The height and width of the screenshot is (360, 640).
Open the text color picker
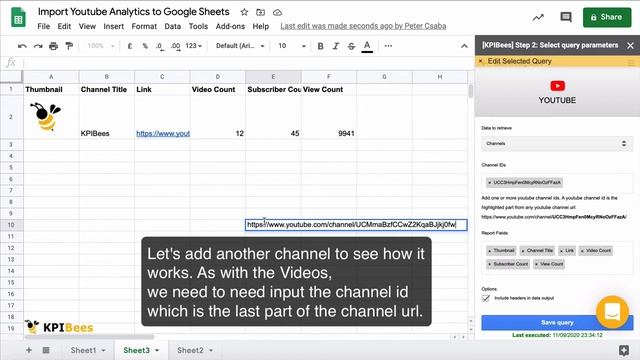coord(367,47)
